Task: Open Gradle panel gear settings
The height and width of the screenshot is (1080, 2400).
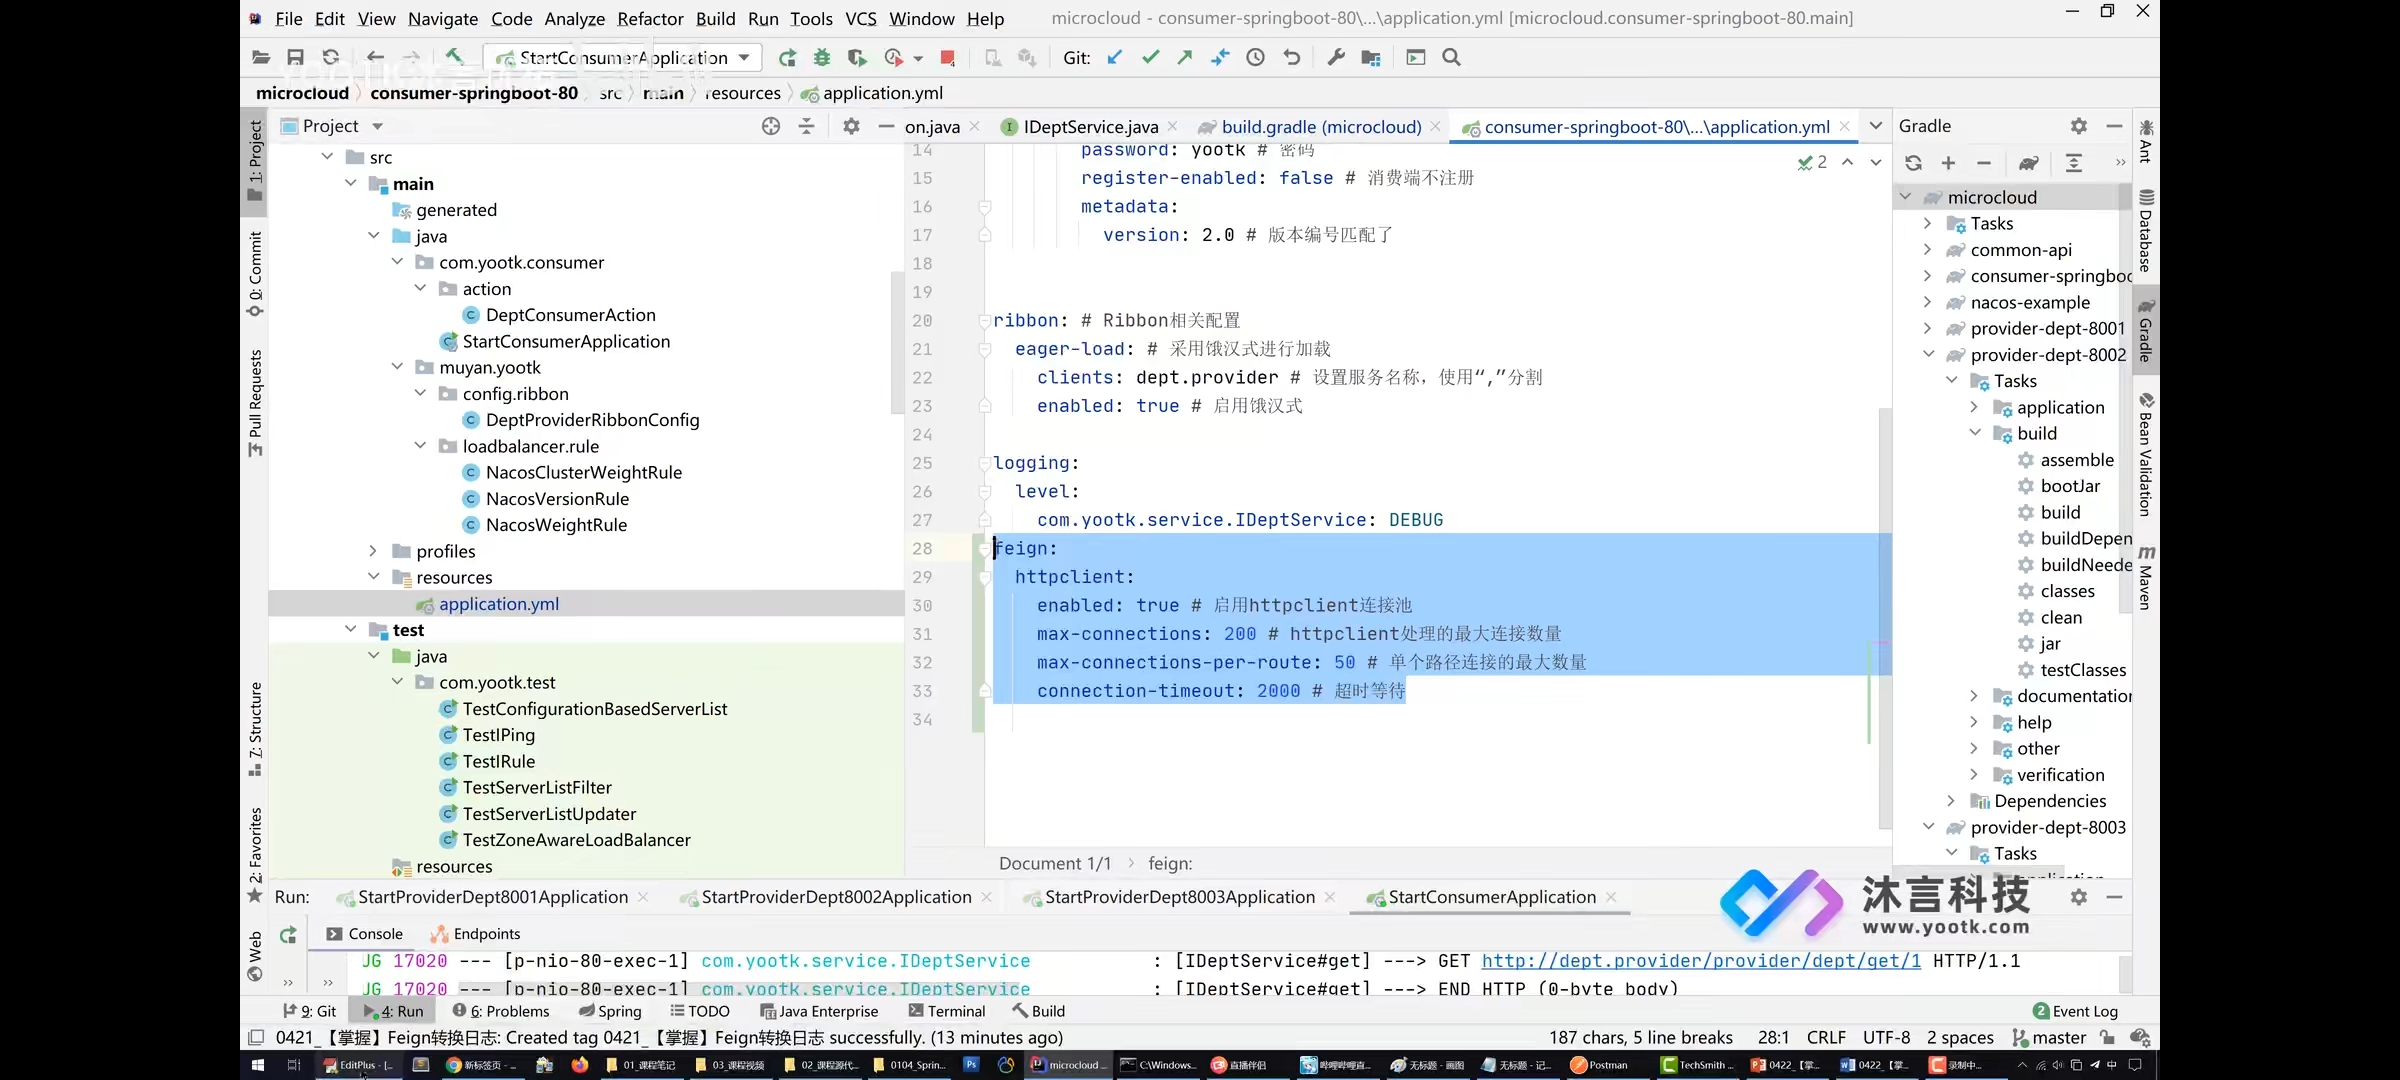Action: [2079, 126]
